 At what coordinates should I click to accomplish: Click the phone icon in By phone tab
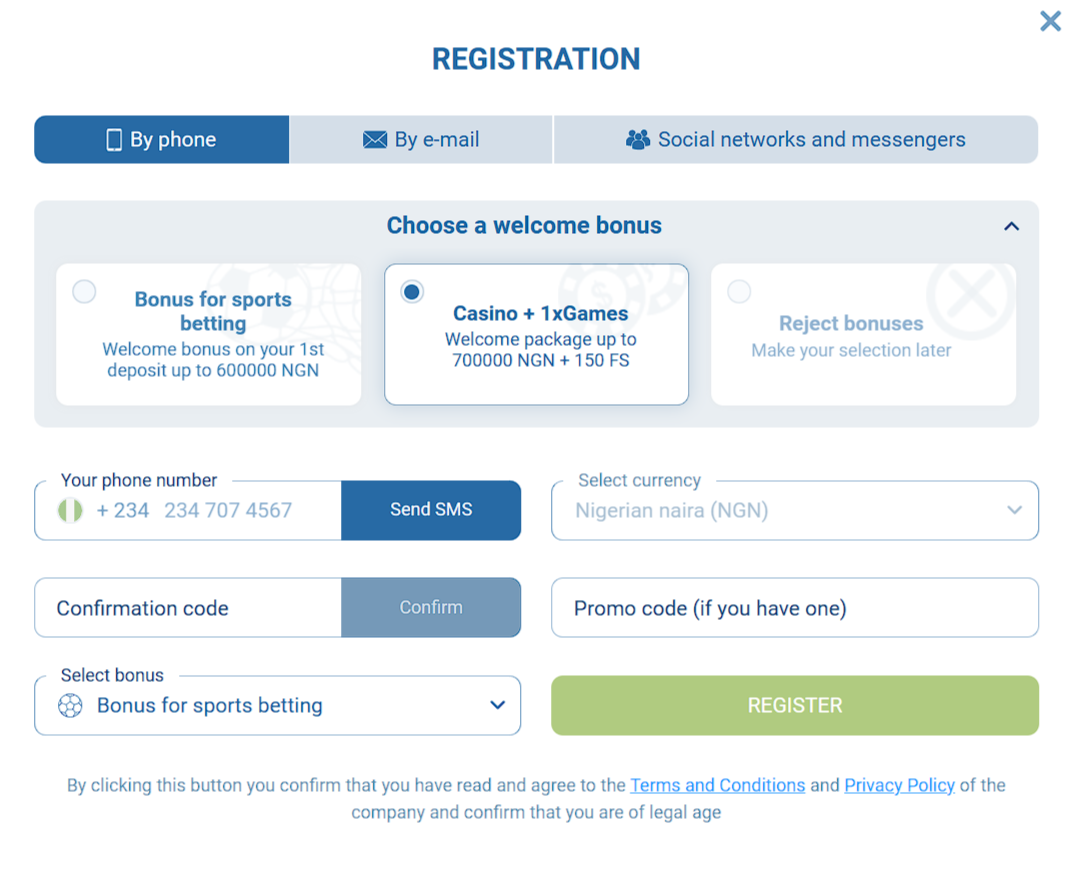pos(114,140)
